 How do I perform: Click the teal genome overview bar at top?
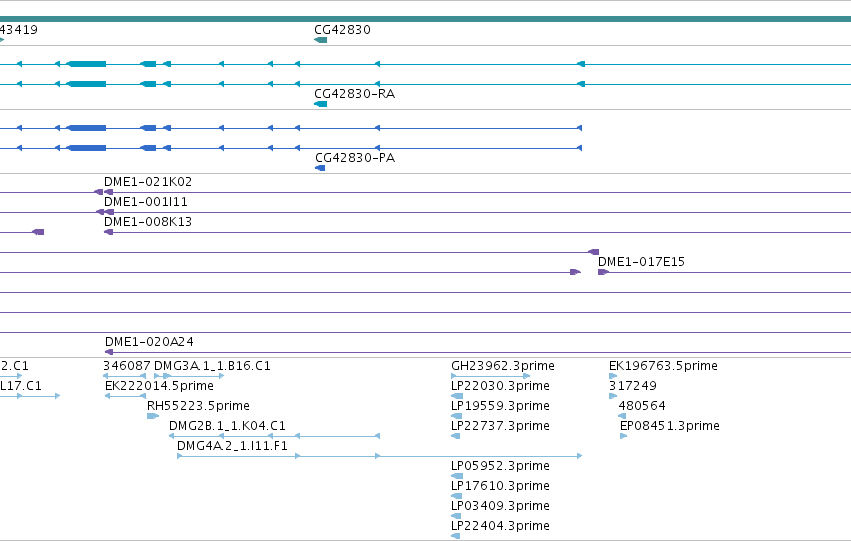click(426, 19)
